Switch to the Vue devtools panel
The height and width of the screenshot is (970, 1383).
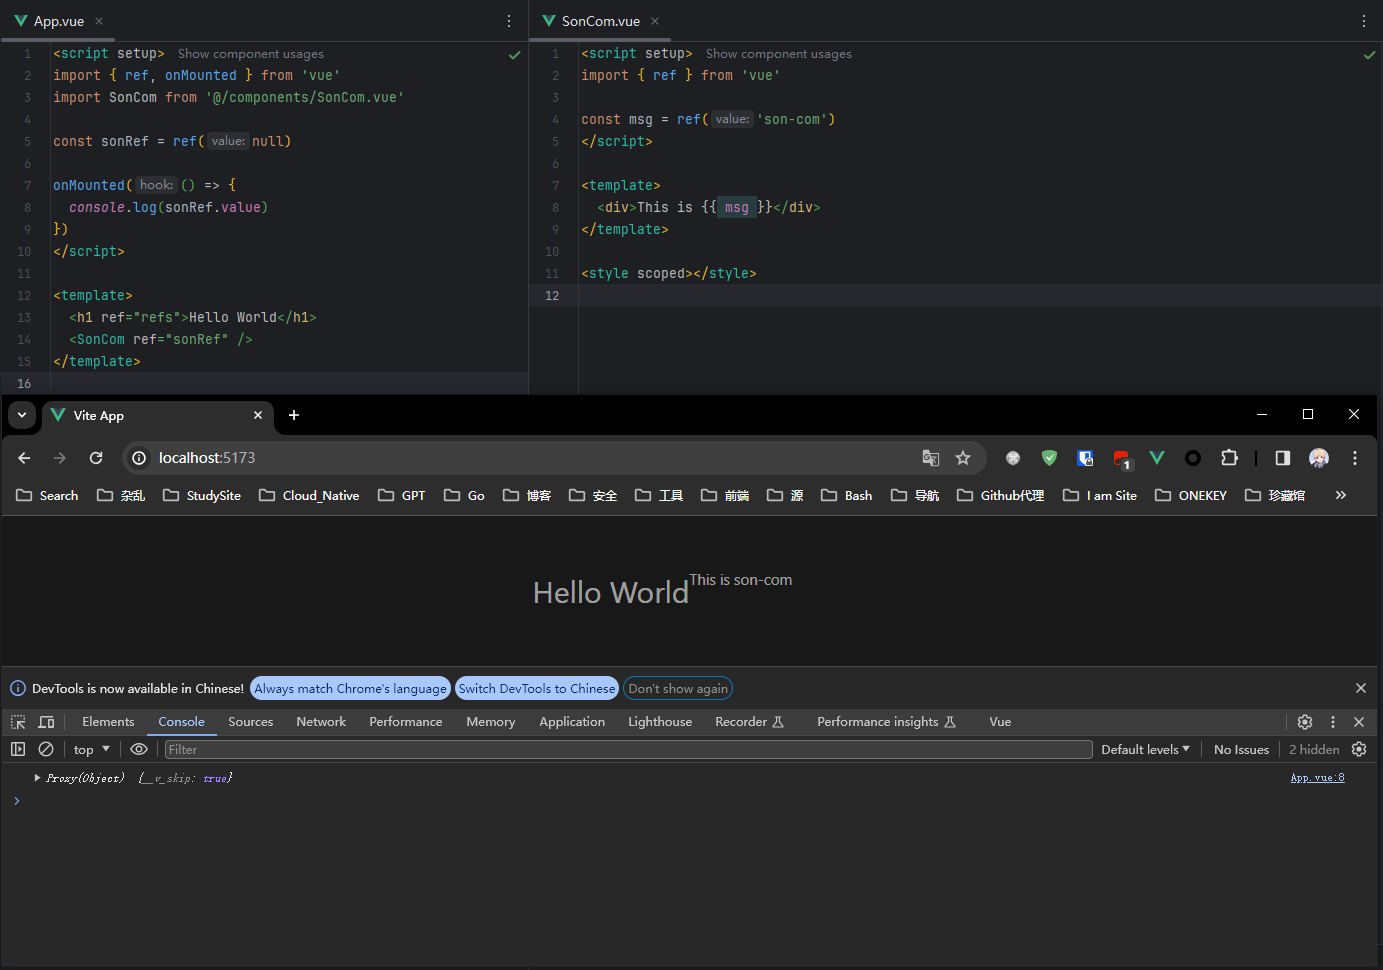click(1000, 722)
